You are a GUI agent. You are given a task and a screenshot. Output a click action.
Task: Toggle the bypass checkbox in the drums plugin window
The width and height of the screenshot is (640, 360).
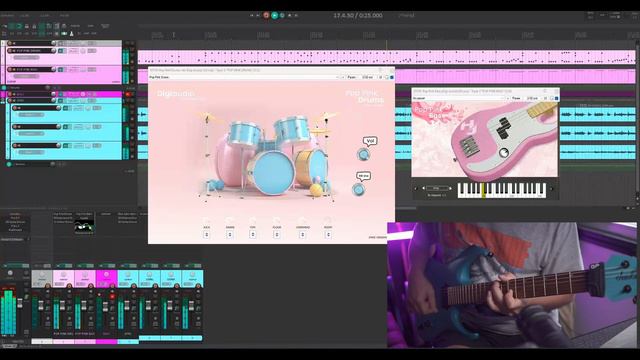tap(392, 77)
